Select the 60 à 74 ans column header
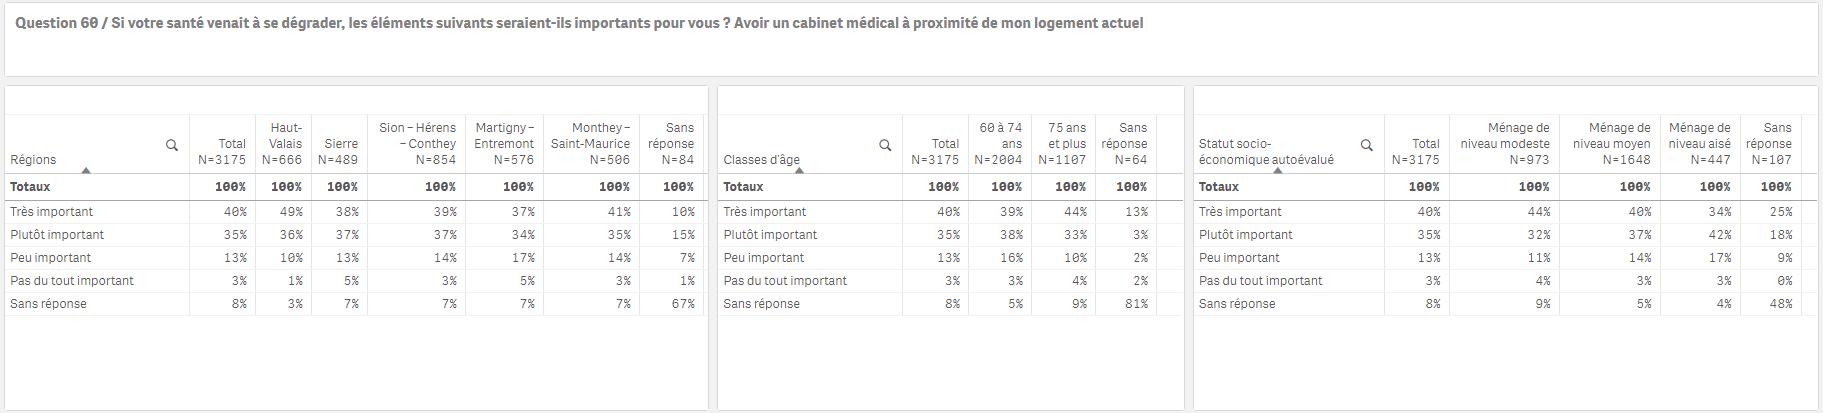The height and width of the screenshot is (413, 1823). (999, 144)
